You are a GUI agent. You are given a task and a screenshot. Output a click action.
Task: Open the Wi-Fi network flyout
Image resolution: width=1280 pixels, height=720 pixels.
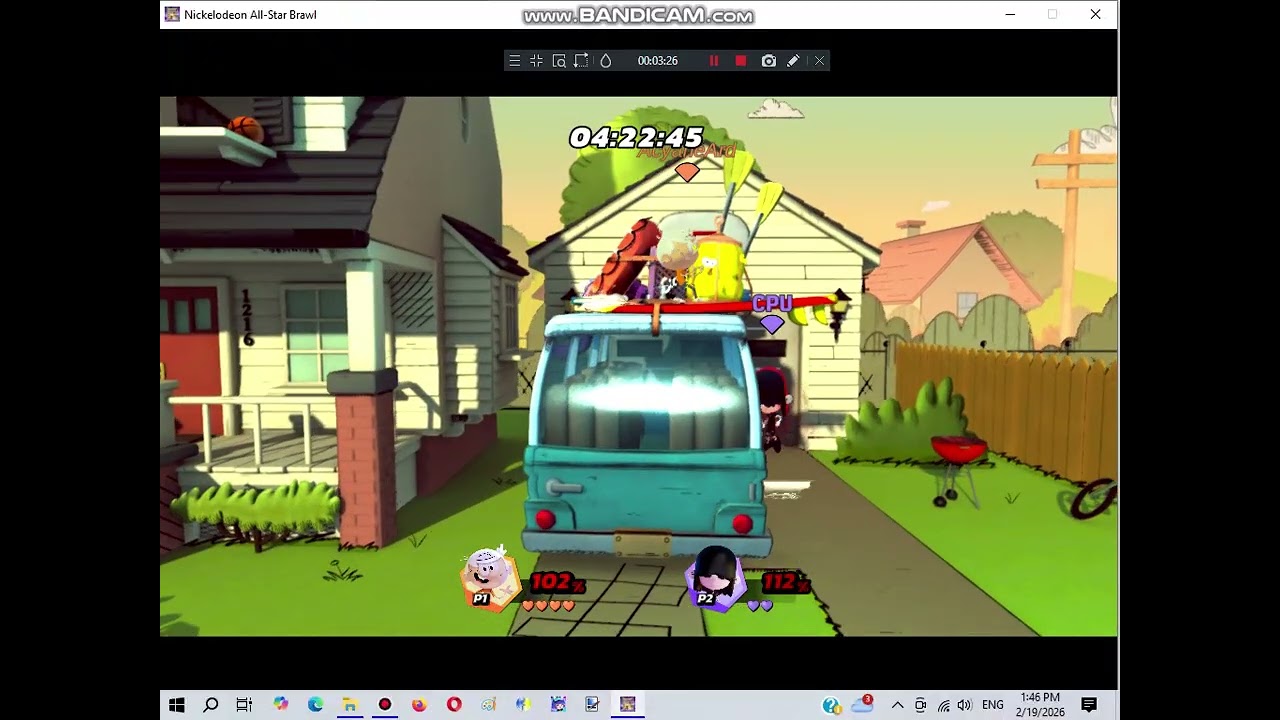click(943, 705)
